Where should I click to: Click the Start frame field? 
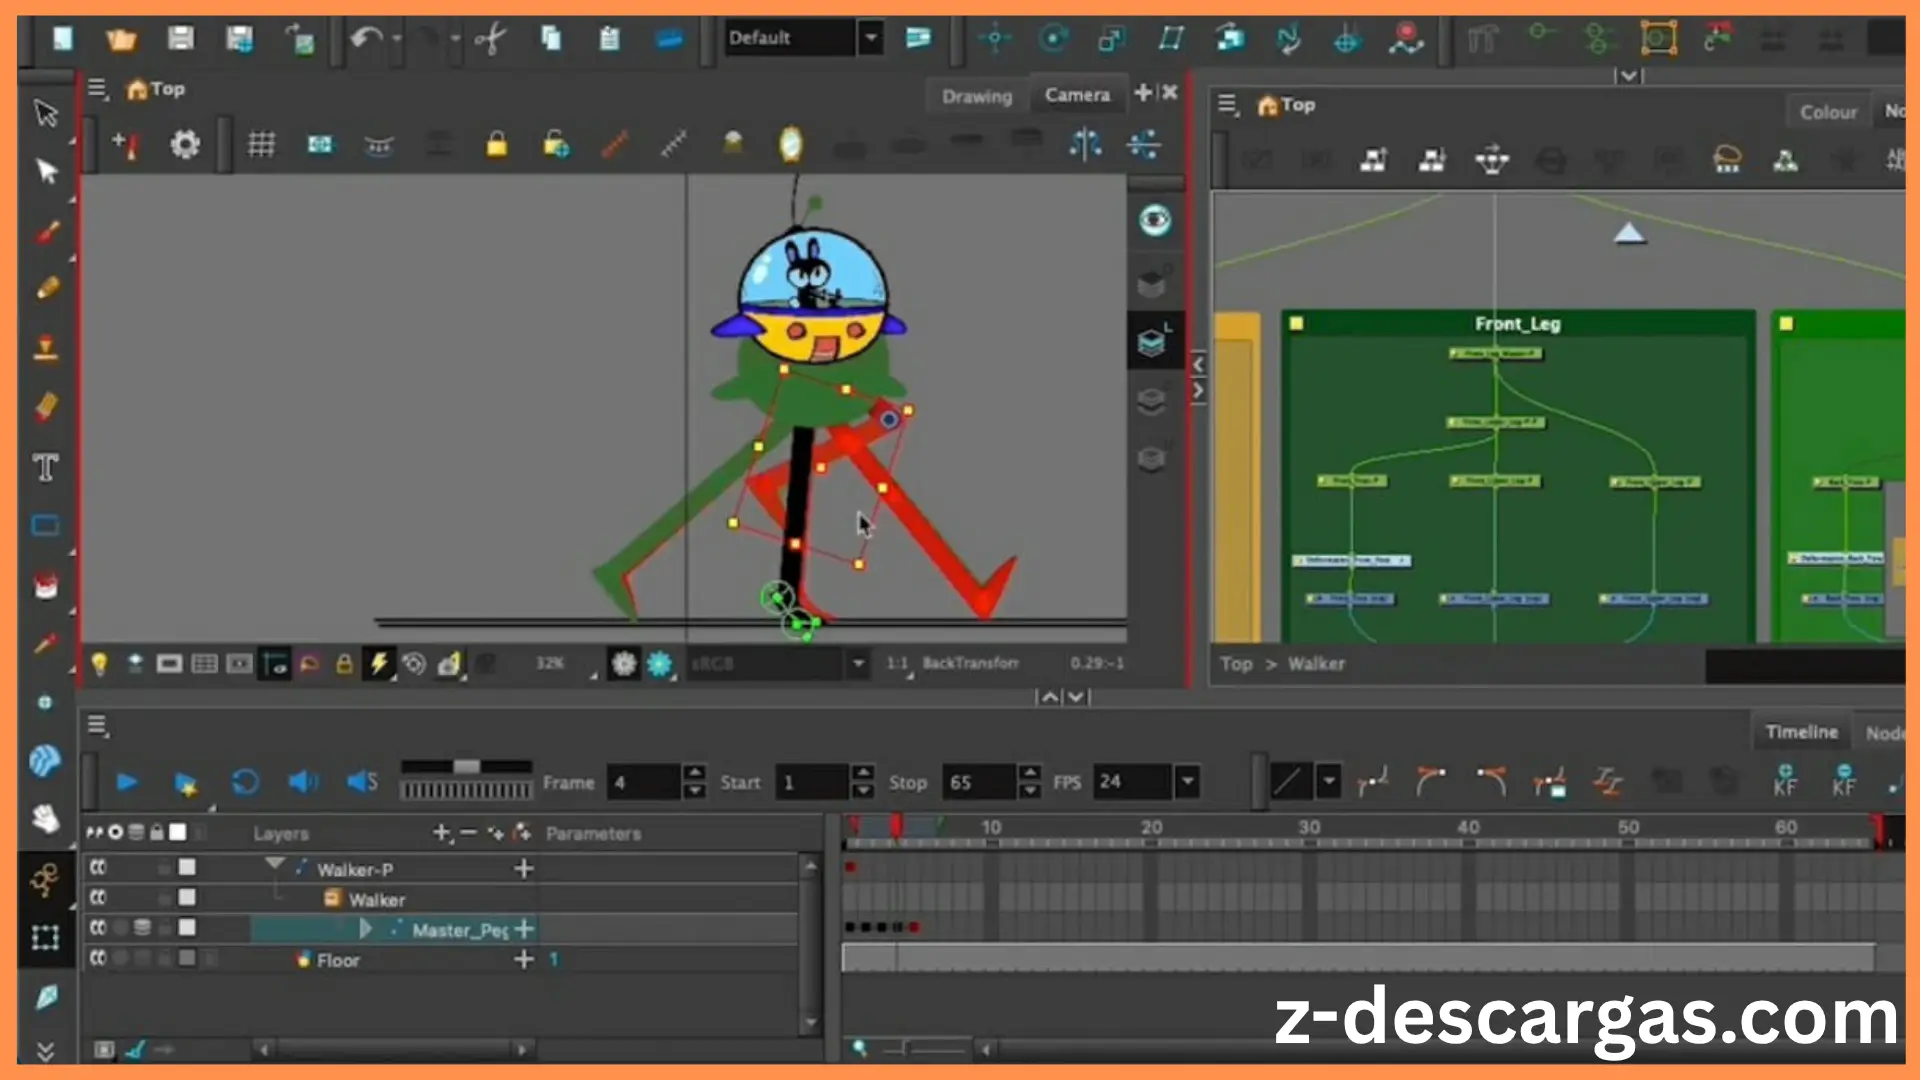[x=814, y=782]
